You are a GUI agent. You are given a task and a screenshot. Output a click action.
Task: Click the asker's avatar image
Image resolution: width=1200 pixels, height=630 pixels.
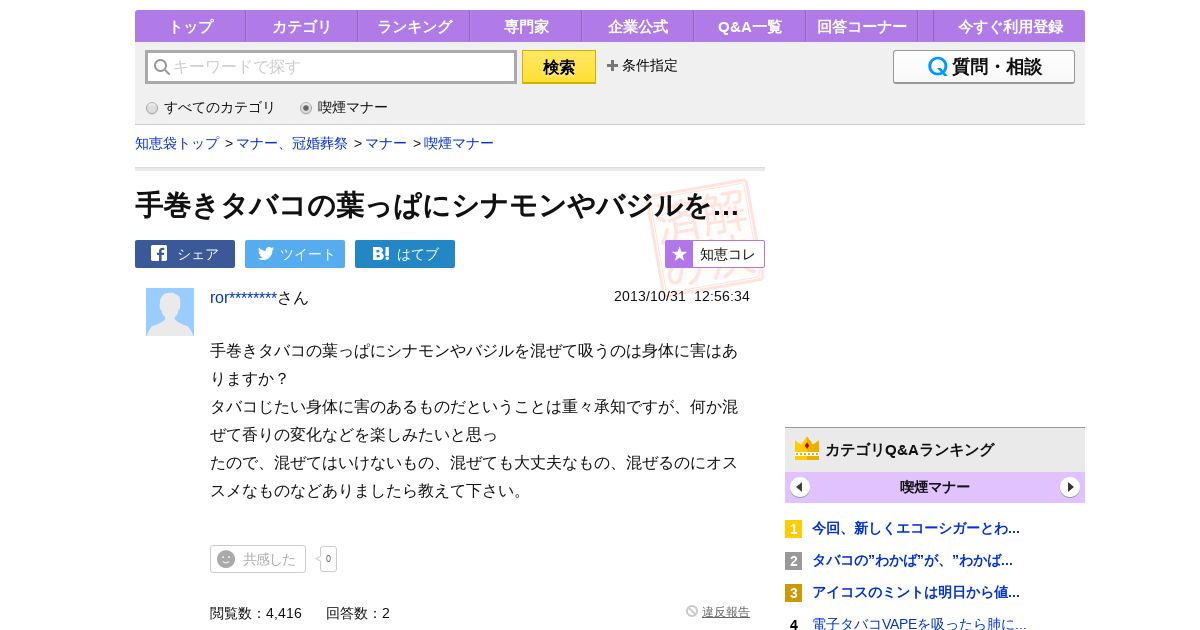170,312
